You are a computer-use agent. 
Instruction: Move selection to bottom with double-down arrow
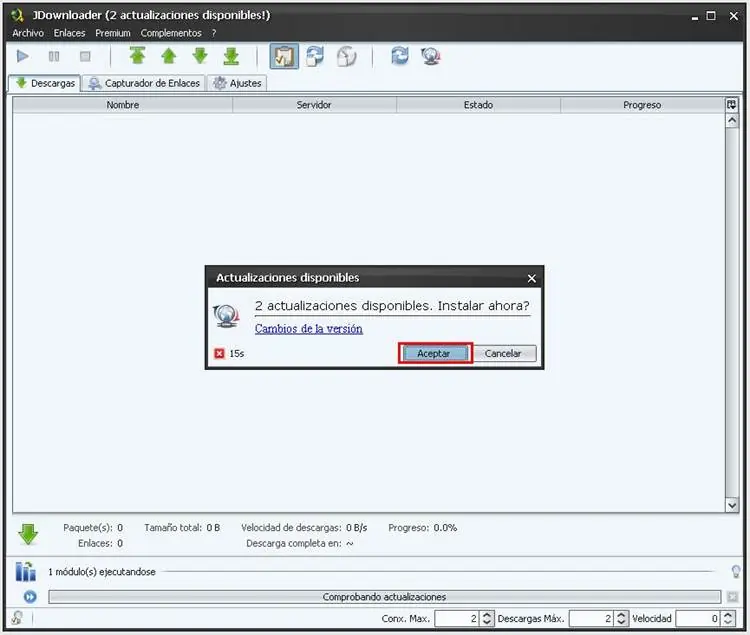232,56
